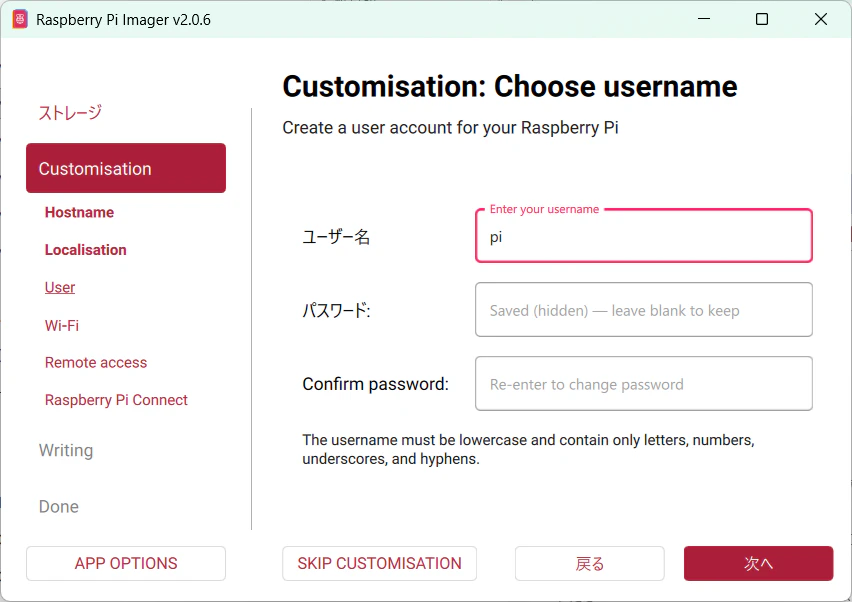The image size is (852, 602).
Task: Close the Raspberry Pi Imager window
Action: pos(820,19)
